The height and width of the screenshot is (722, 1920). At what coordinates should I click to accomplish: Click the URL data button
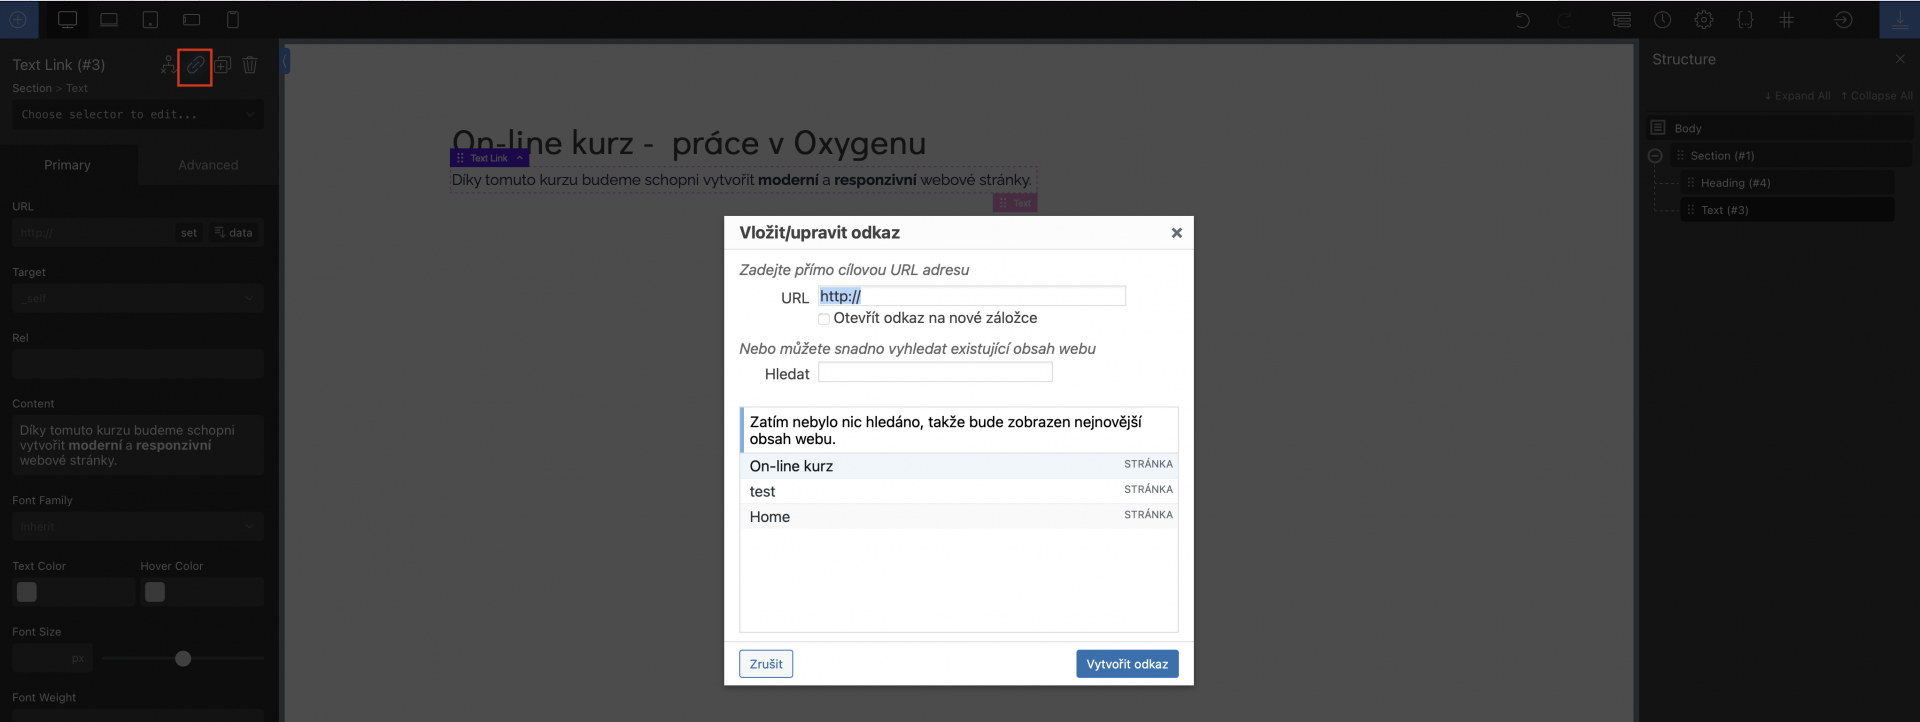point(234,233)
